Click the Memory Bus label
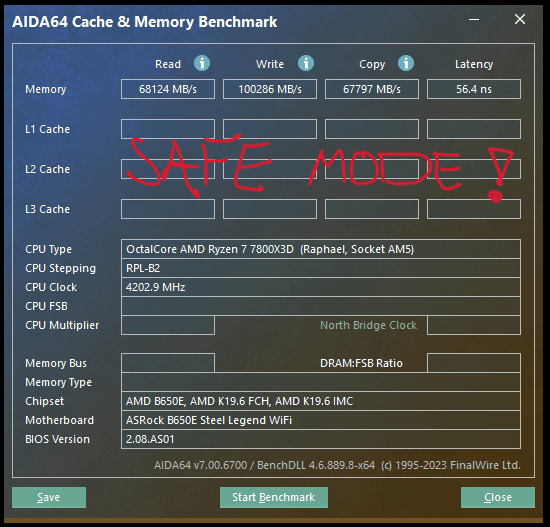Screen dimensions: 550x527 (x=56, y=363)
